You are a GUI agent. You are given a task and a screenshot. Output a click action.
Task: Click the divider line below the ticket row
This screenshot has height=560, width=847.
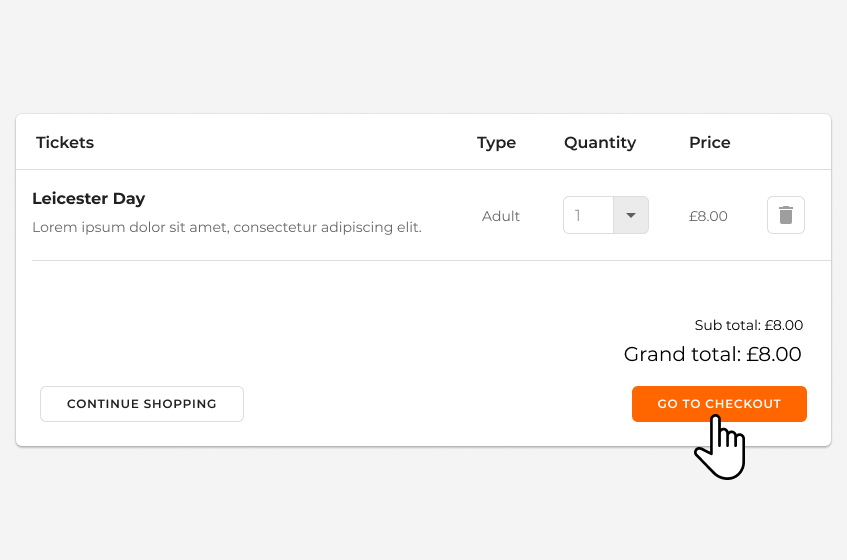tap(430, 260)
